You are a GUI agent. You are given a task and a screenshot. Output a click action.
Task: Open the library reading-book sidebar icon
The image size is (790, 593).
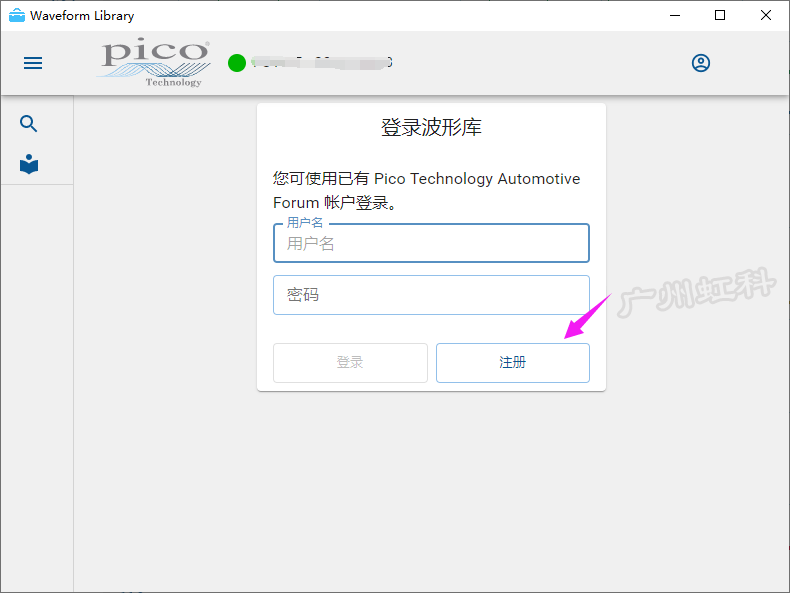(x=29, y=164)
